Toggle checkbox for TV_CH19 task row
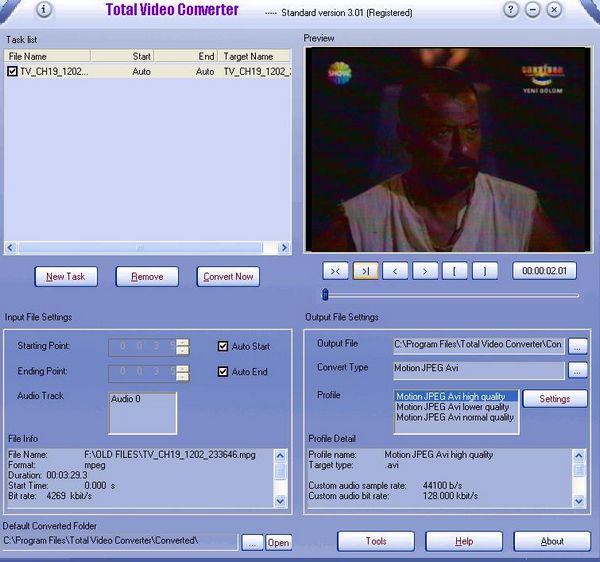Screen dimensions: 600x562 pos(12,72)
